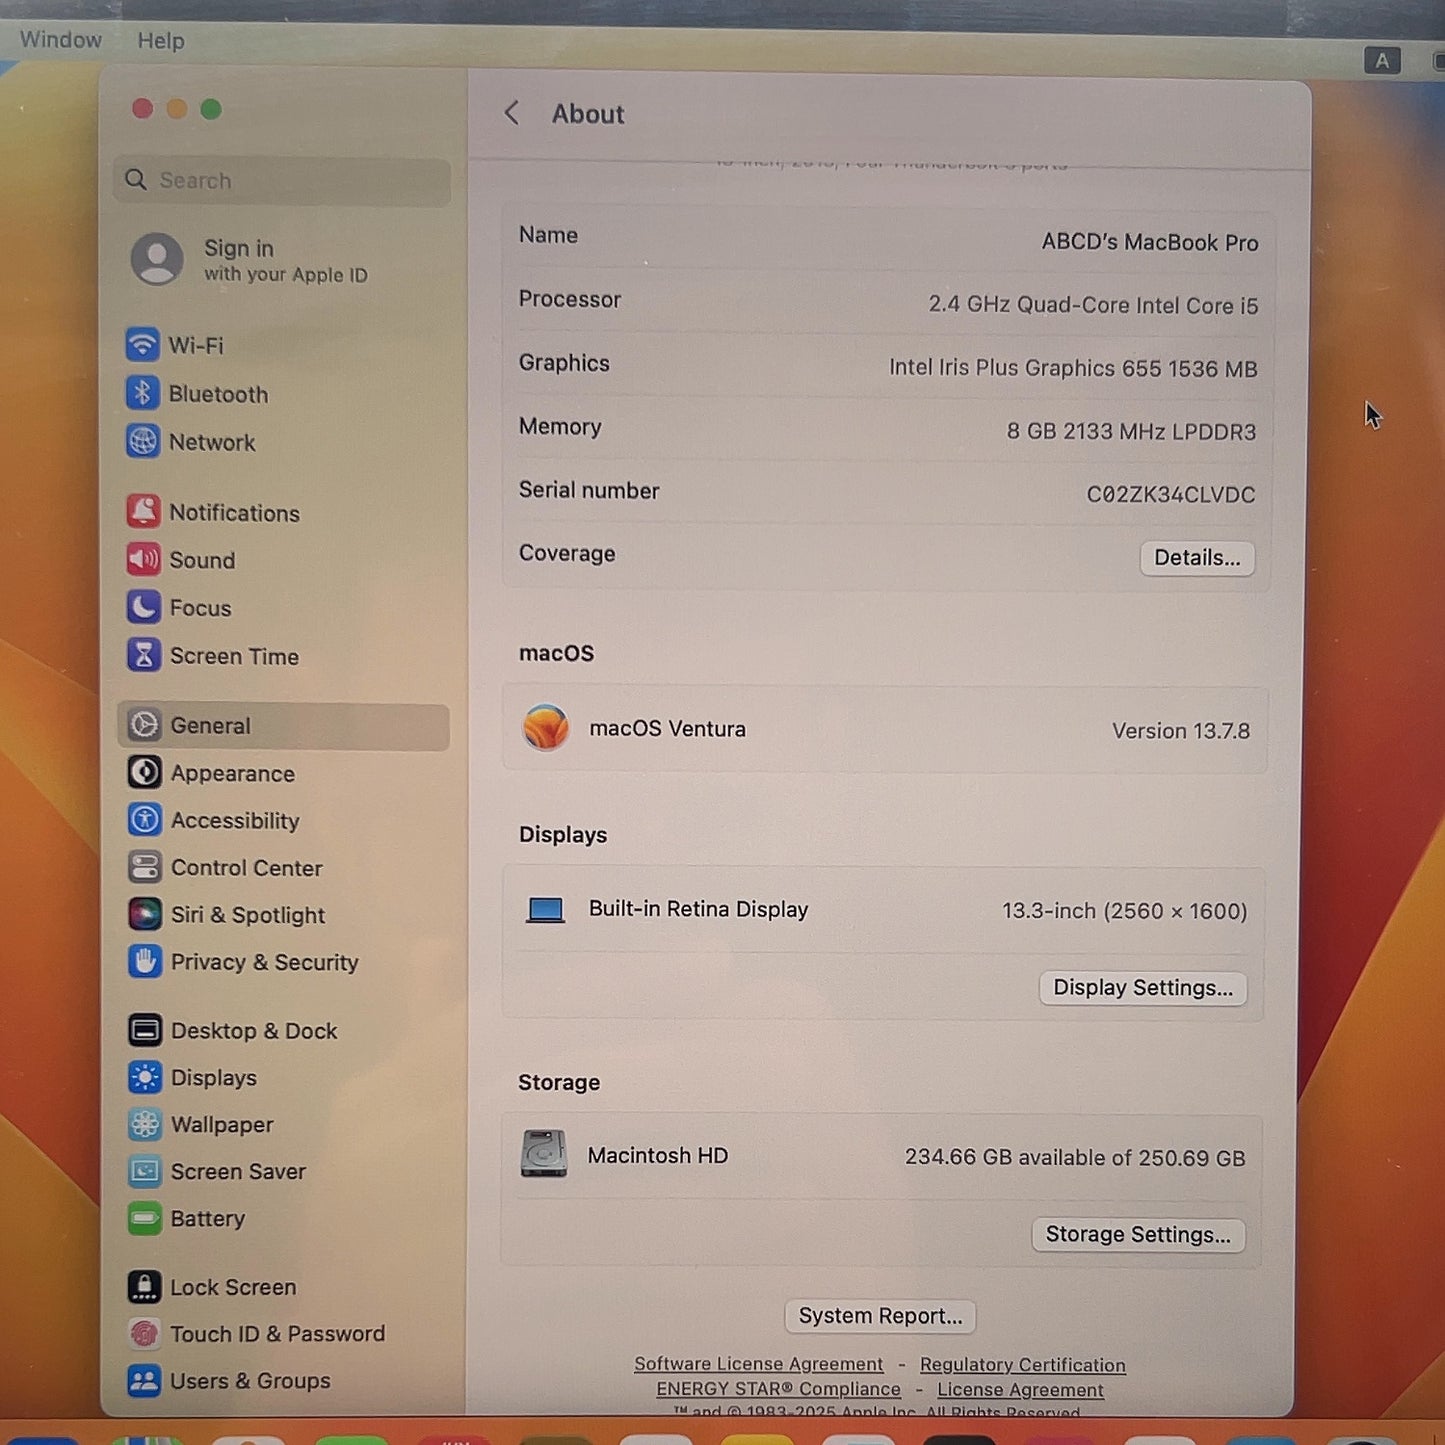
Task: Open Displays sun icon in sidebar
Action: pyautogui.click(x=145, y=1077)
